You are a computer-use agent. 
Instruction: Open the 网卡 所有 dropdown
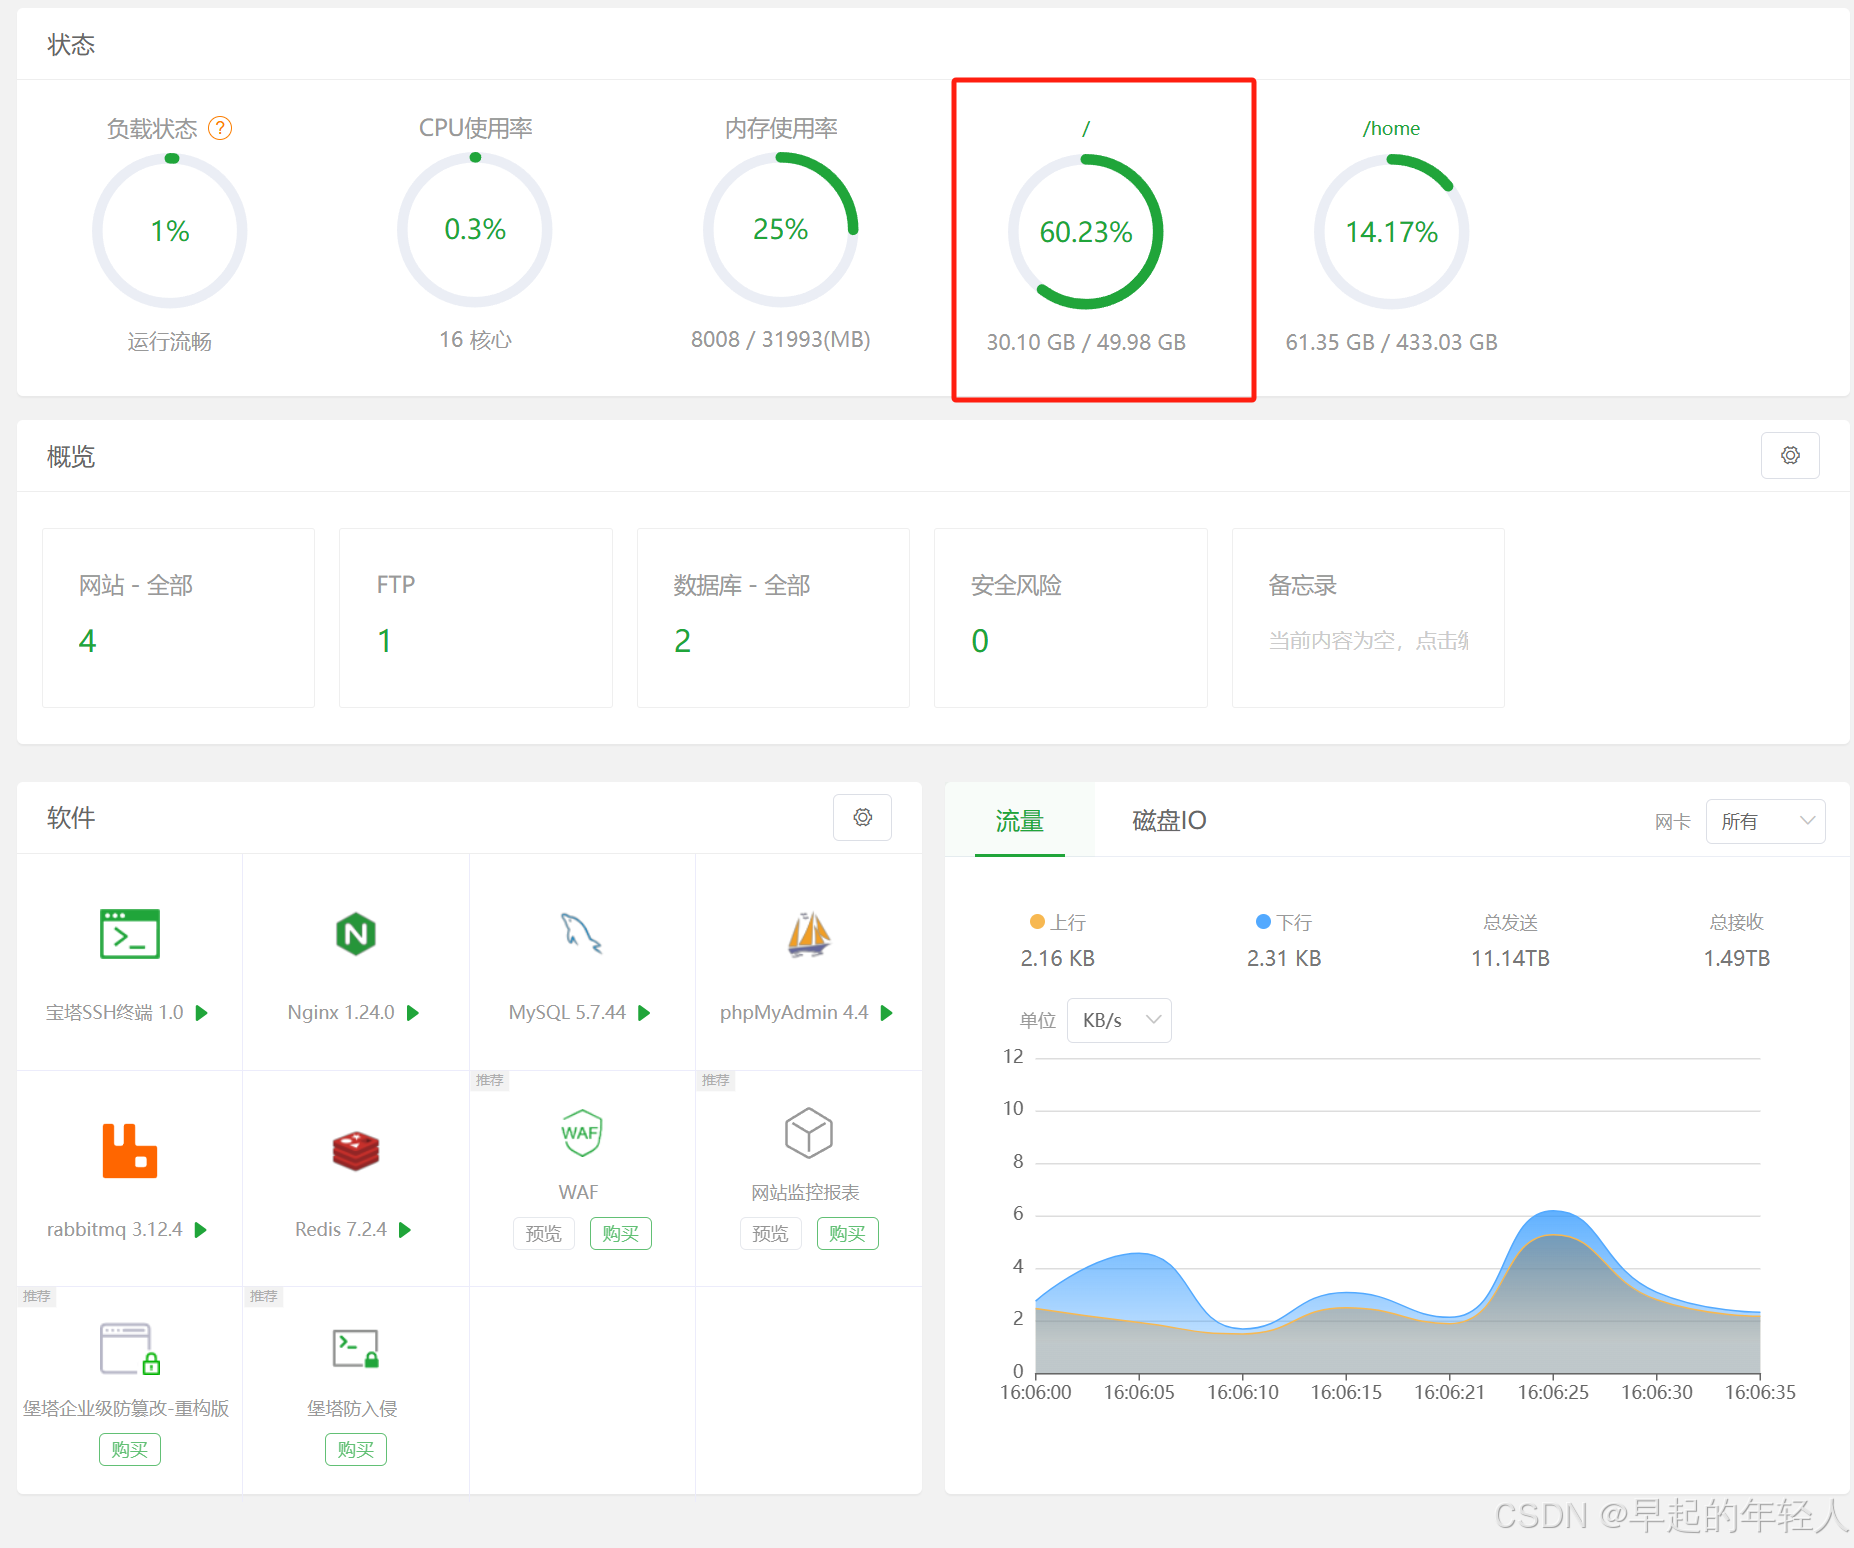pyautogui.click(x=1765, y=821)
